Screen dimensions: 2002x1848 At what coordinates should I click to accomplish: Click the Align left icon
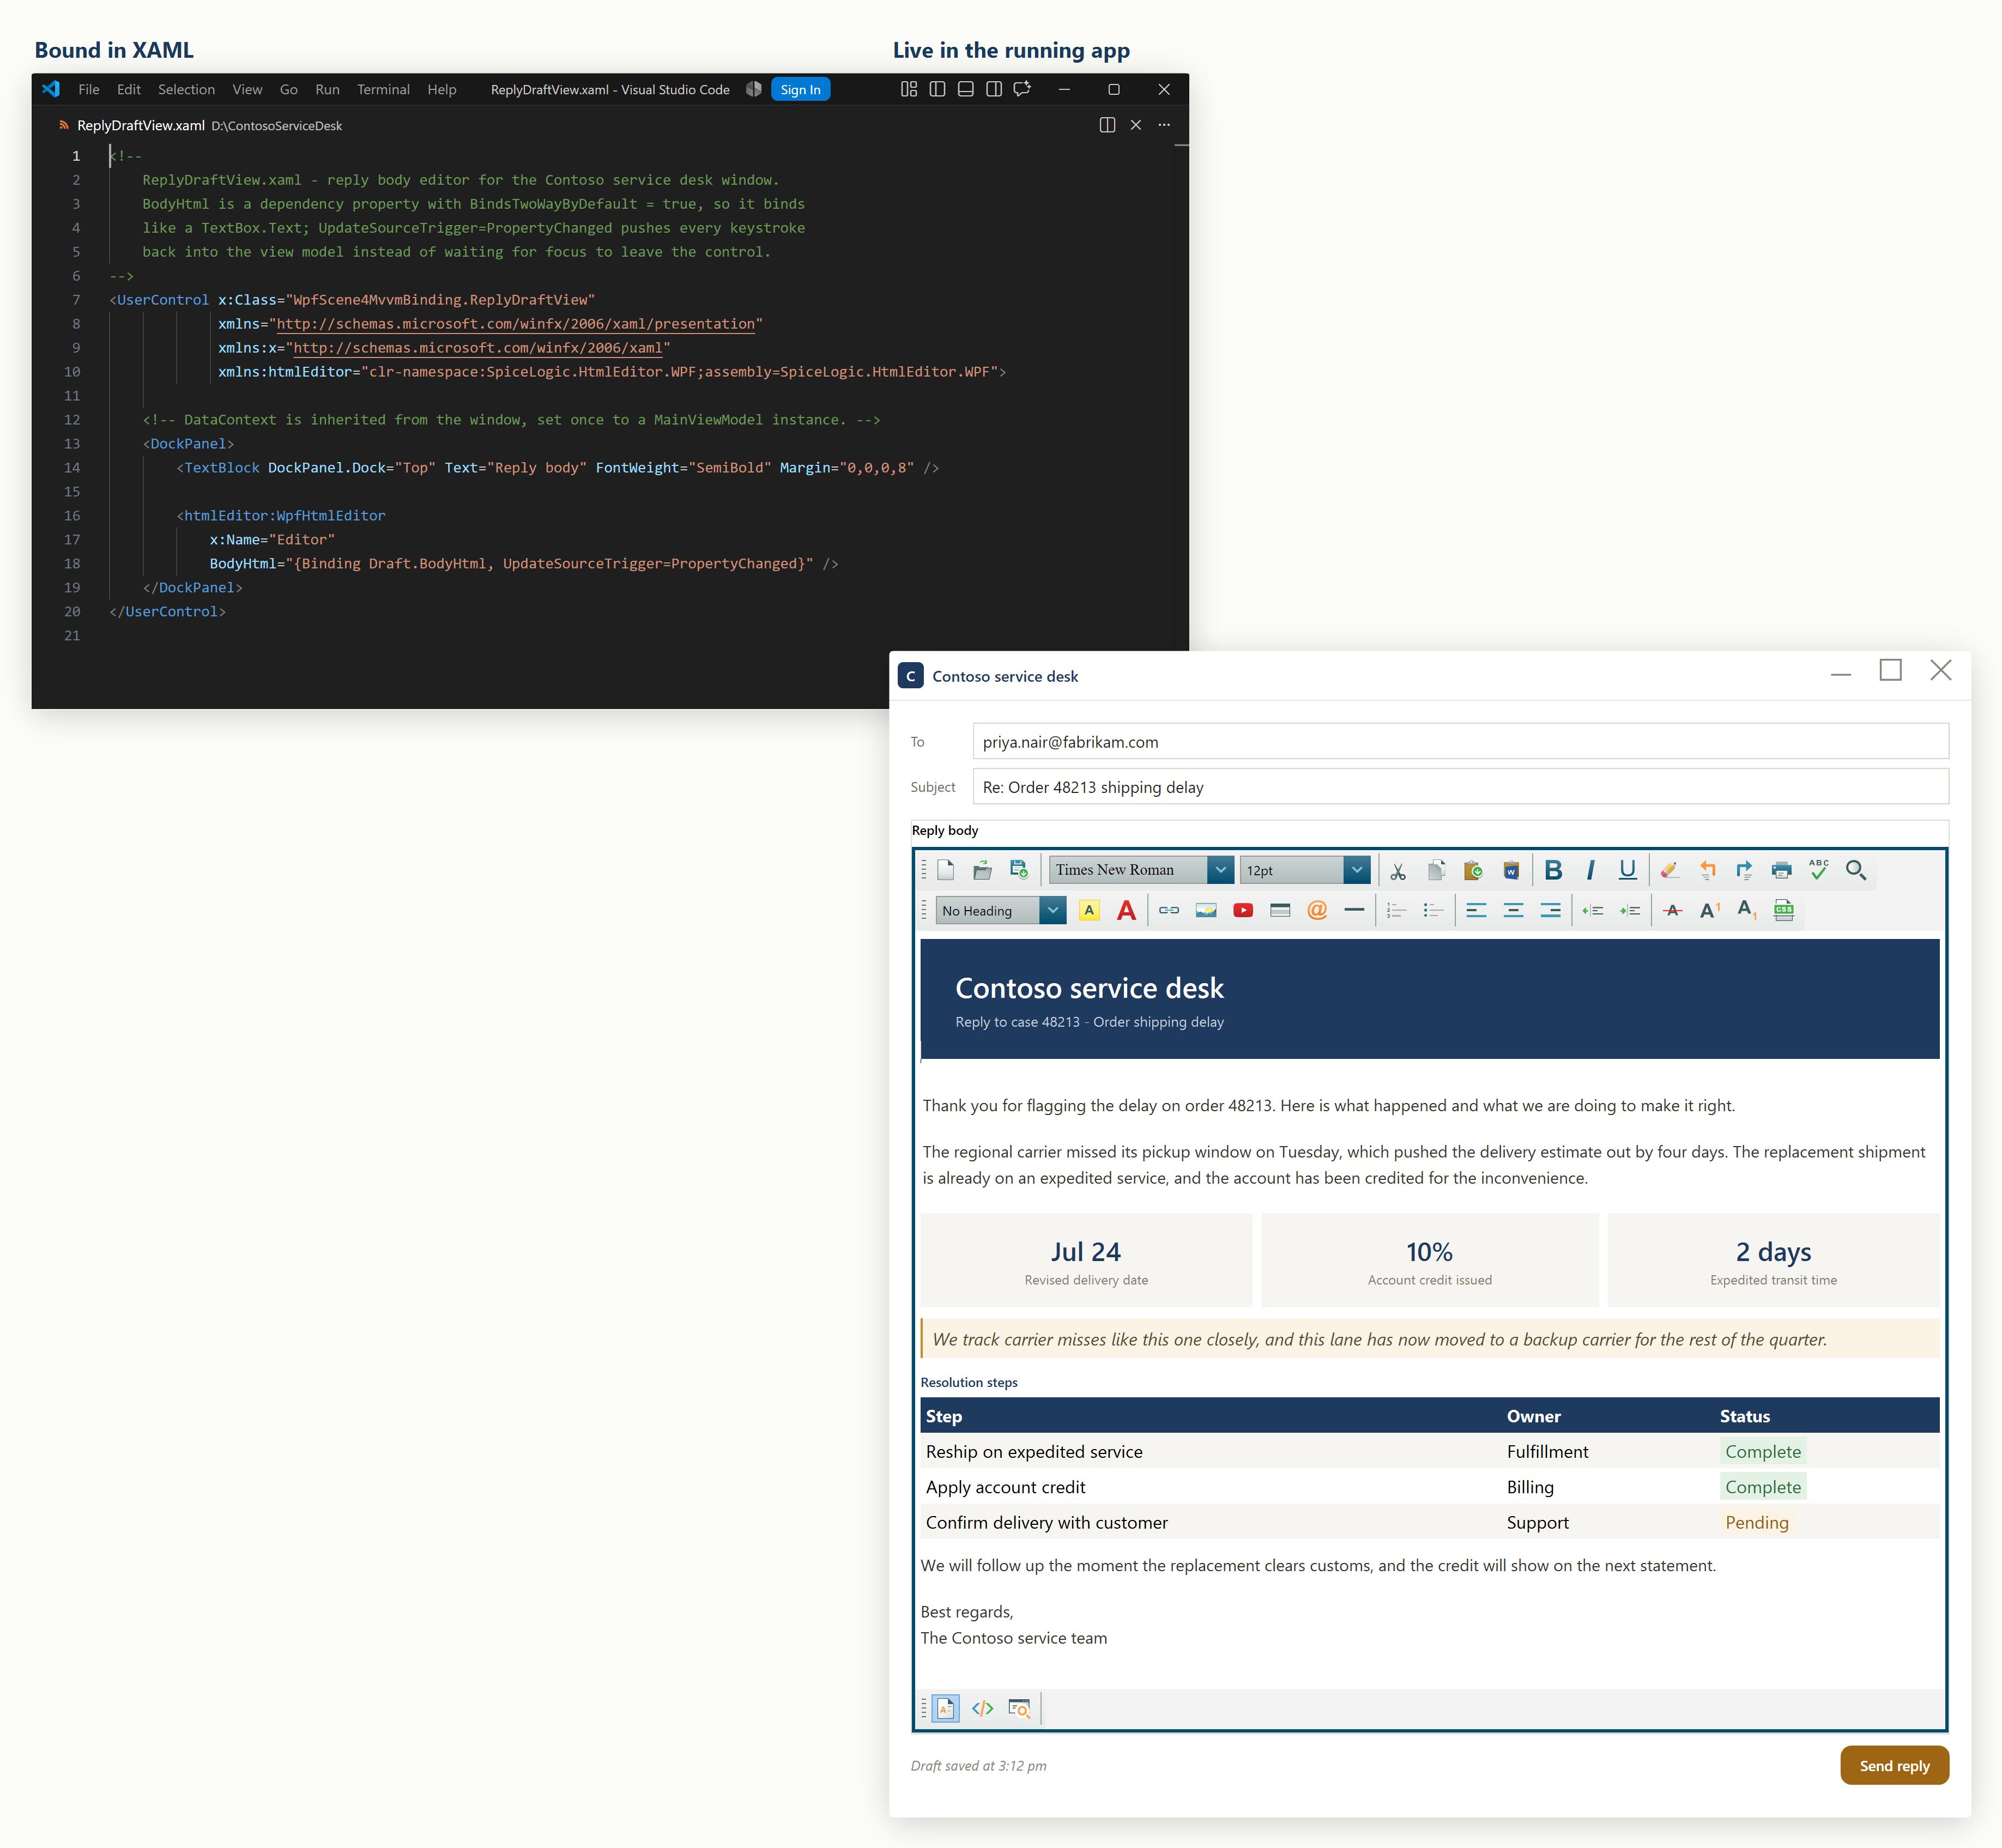[x=1476, y=910]
